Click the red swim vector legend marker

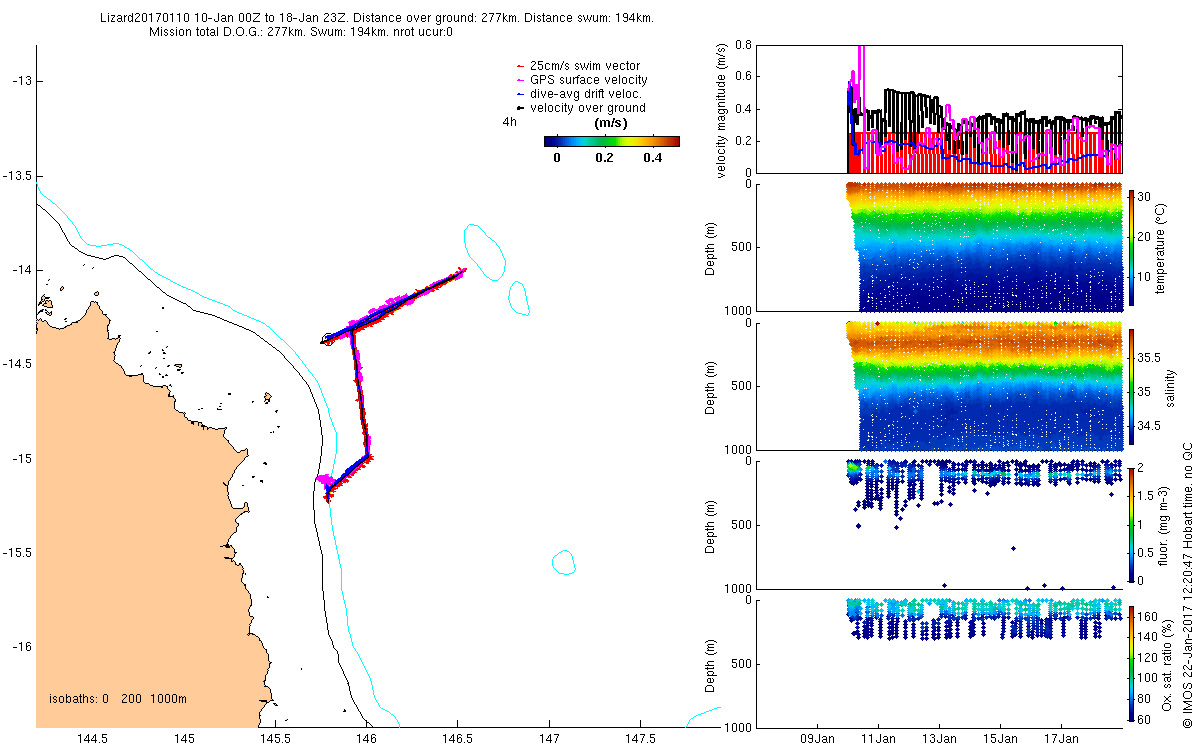point(520,67)
